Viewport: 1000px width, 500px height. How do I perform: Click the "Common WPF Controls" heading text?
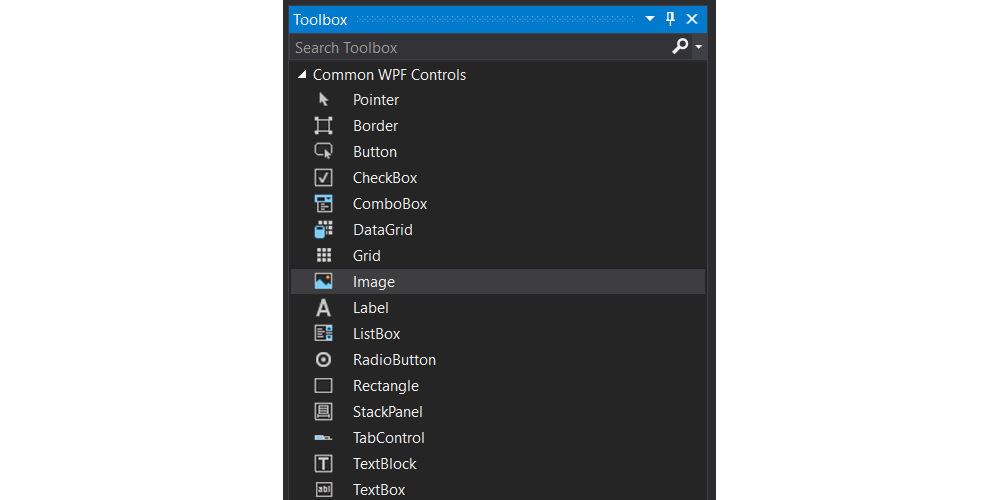389,75
